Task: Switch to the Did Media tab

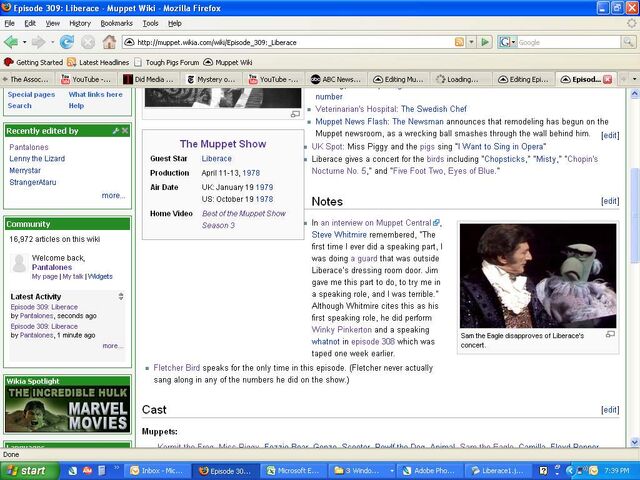Action: point(149,79)
